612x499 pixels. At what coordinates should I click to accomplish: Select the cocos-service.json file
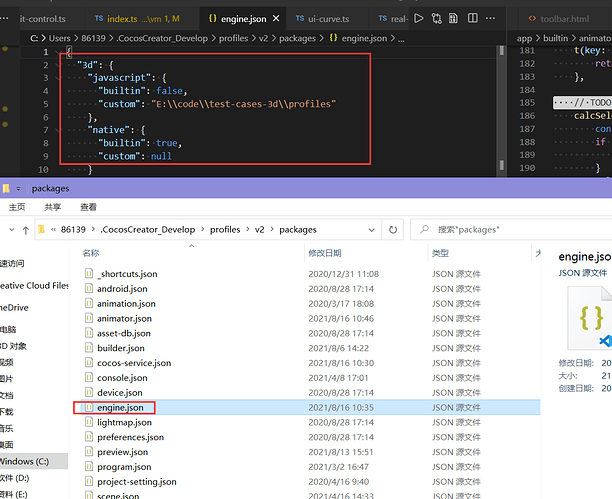point(134,363)
